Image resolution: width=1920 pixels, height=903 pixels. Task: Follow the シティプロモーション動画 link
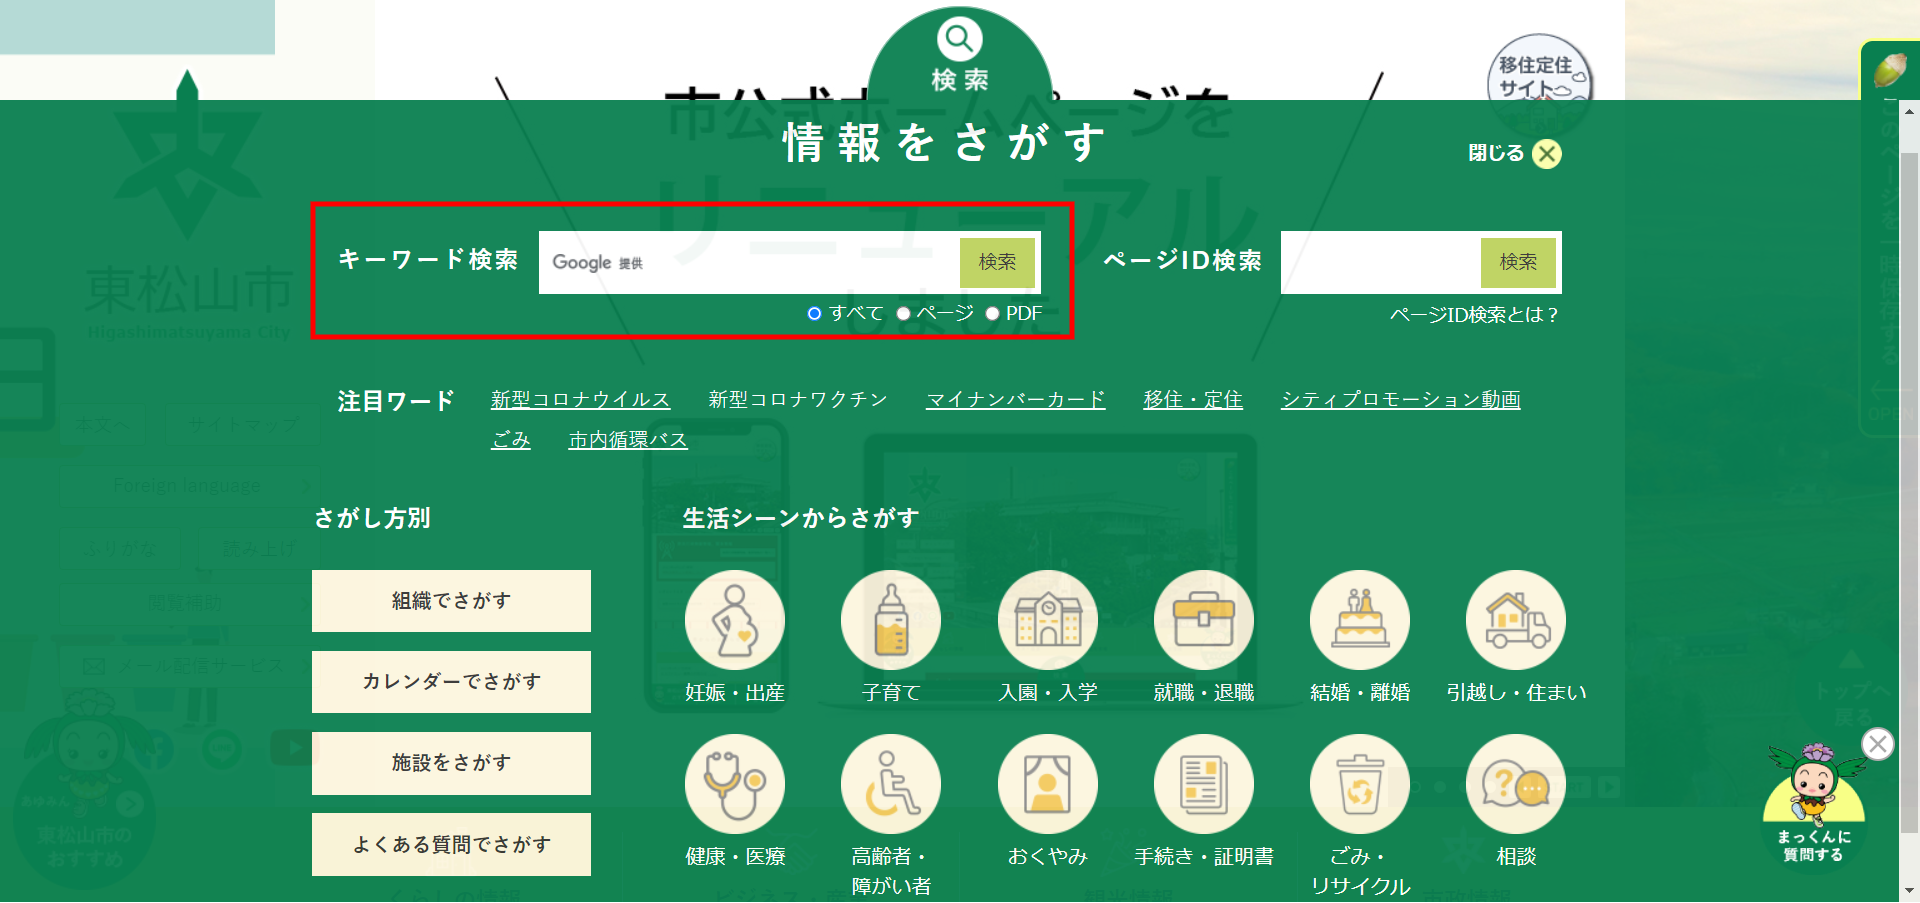coord(1400,400)
